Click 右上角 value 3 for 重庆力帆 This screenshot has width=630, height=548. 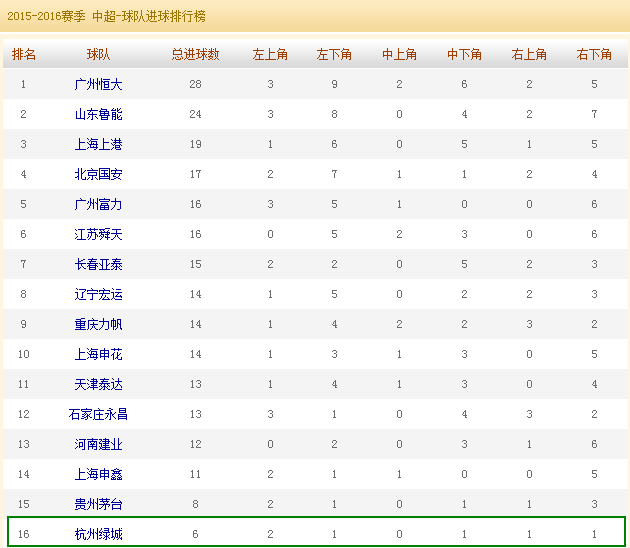point(529,324)
